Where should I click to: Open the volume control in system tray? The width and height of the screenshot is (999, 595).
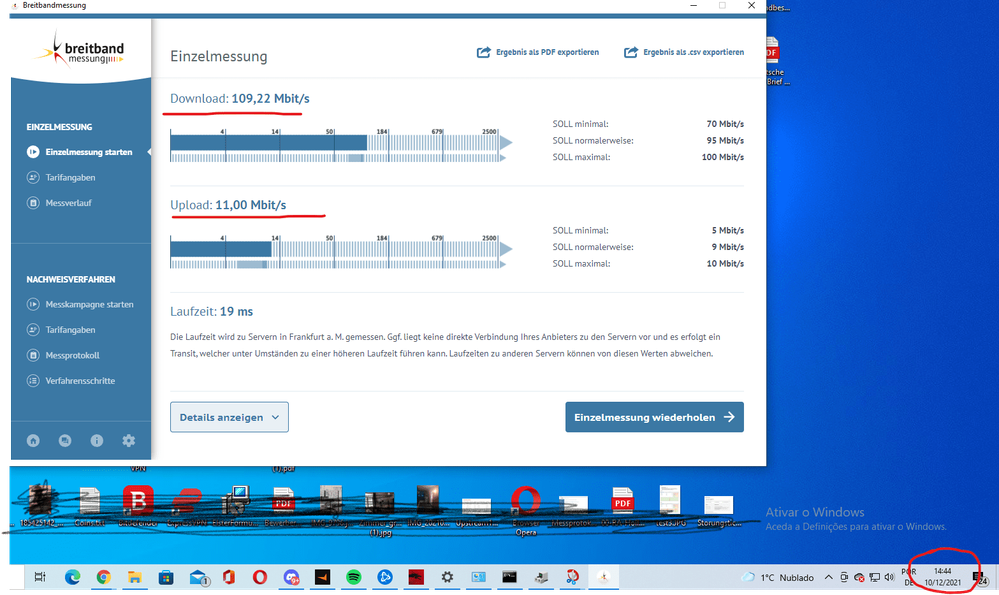click(x=889, y=578)
